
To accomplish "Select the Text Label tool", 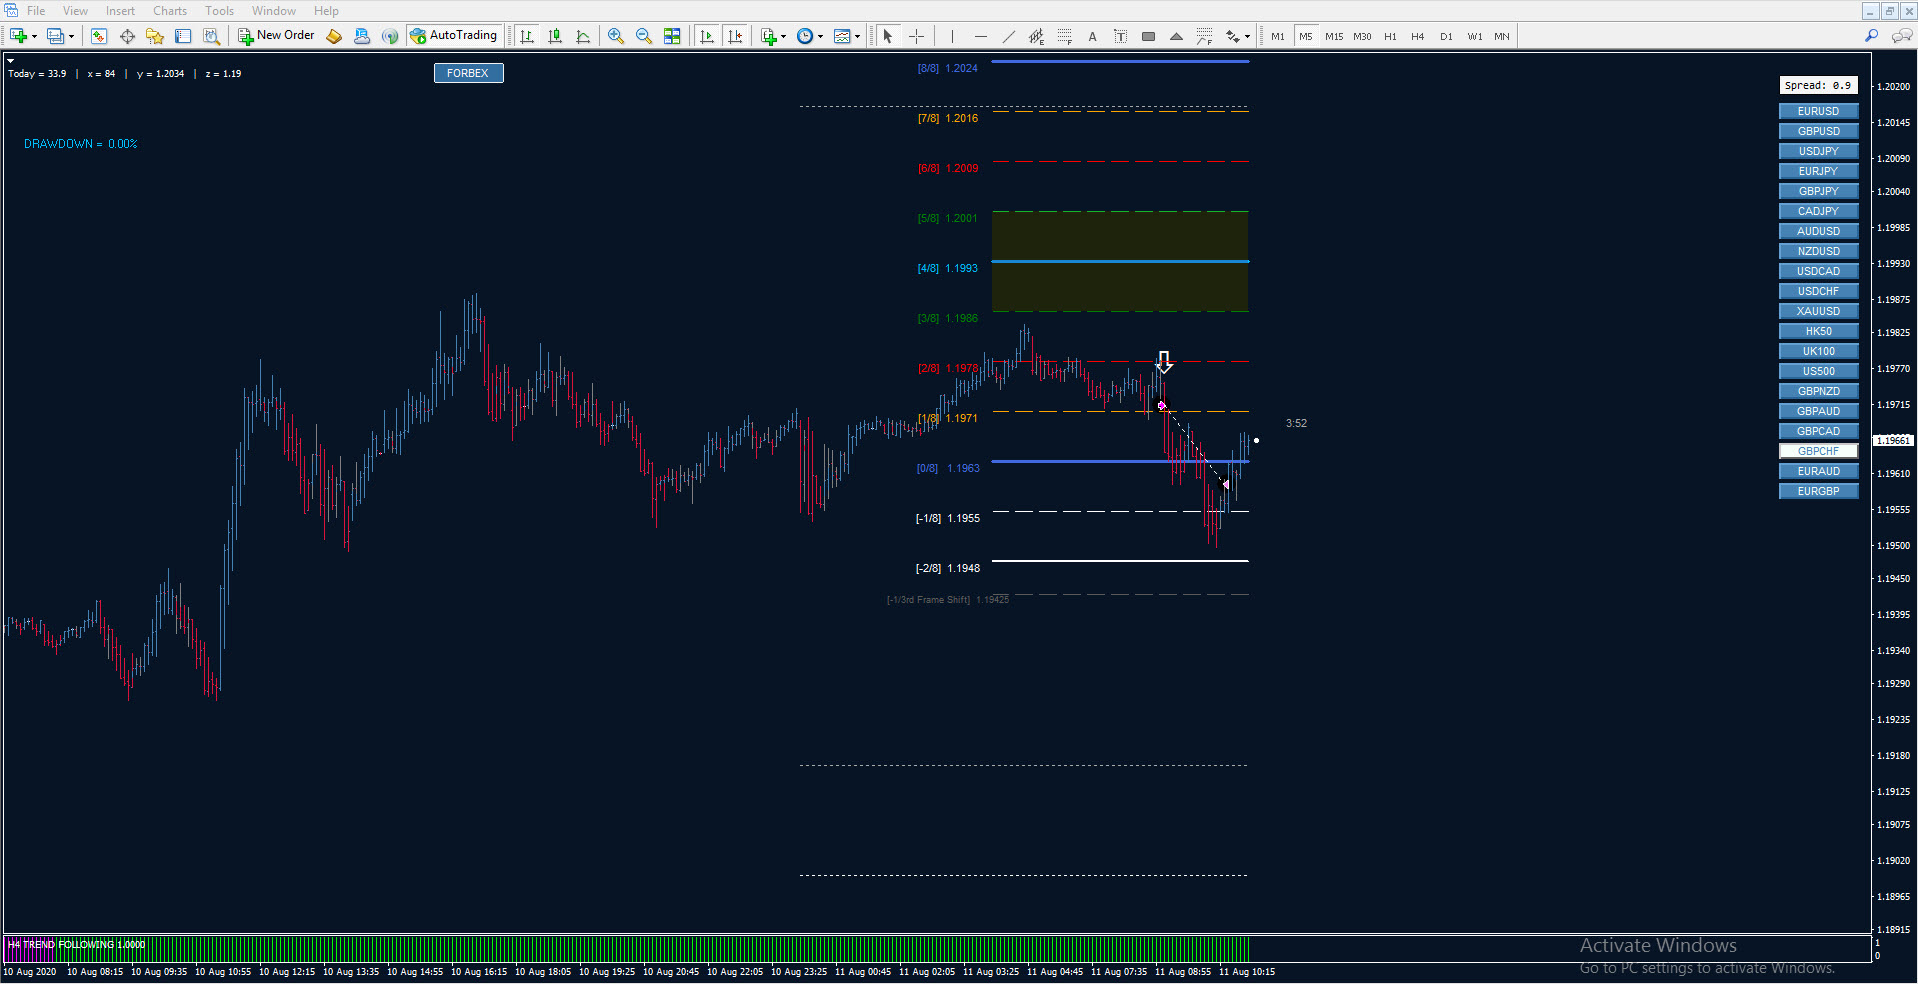I will (1121, 36).
